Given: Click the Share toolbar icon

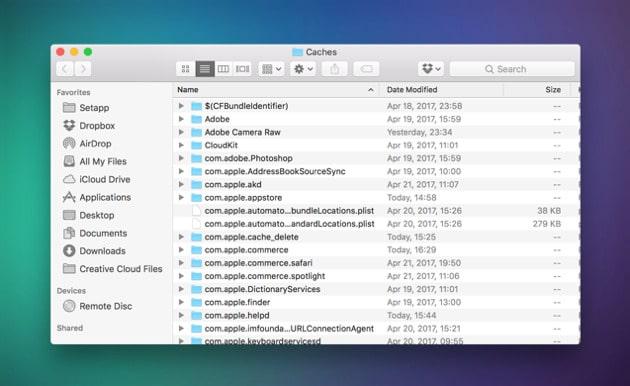Looking at the screenshot, I should [335, 69].
